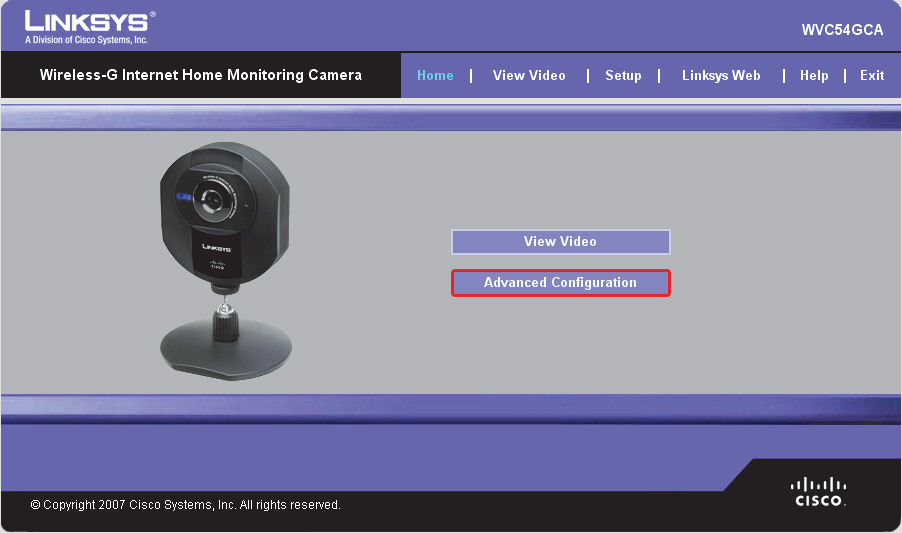
Task: Click the Linksys label on the camera body
Action: [x=216, y=246]
